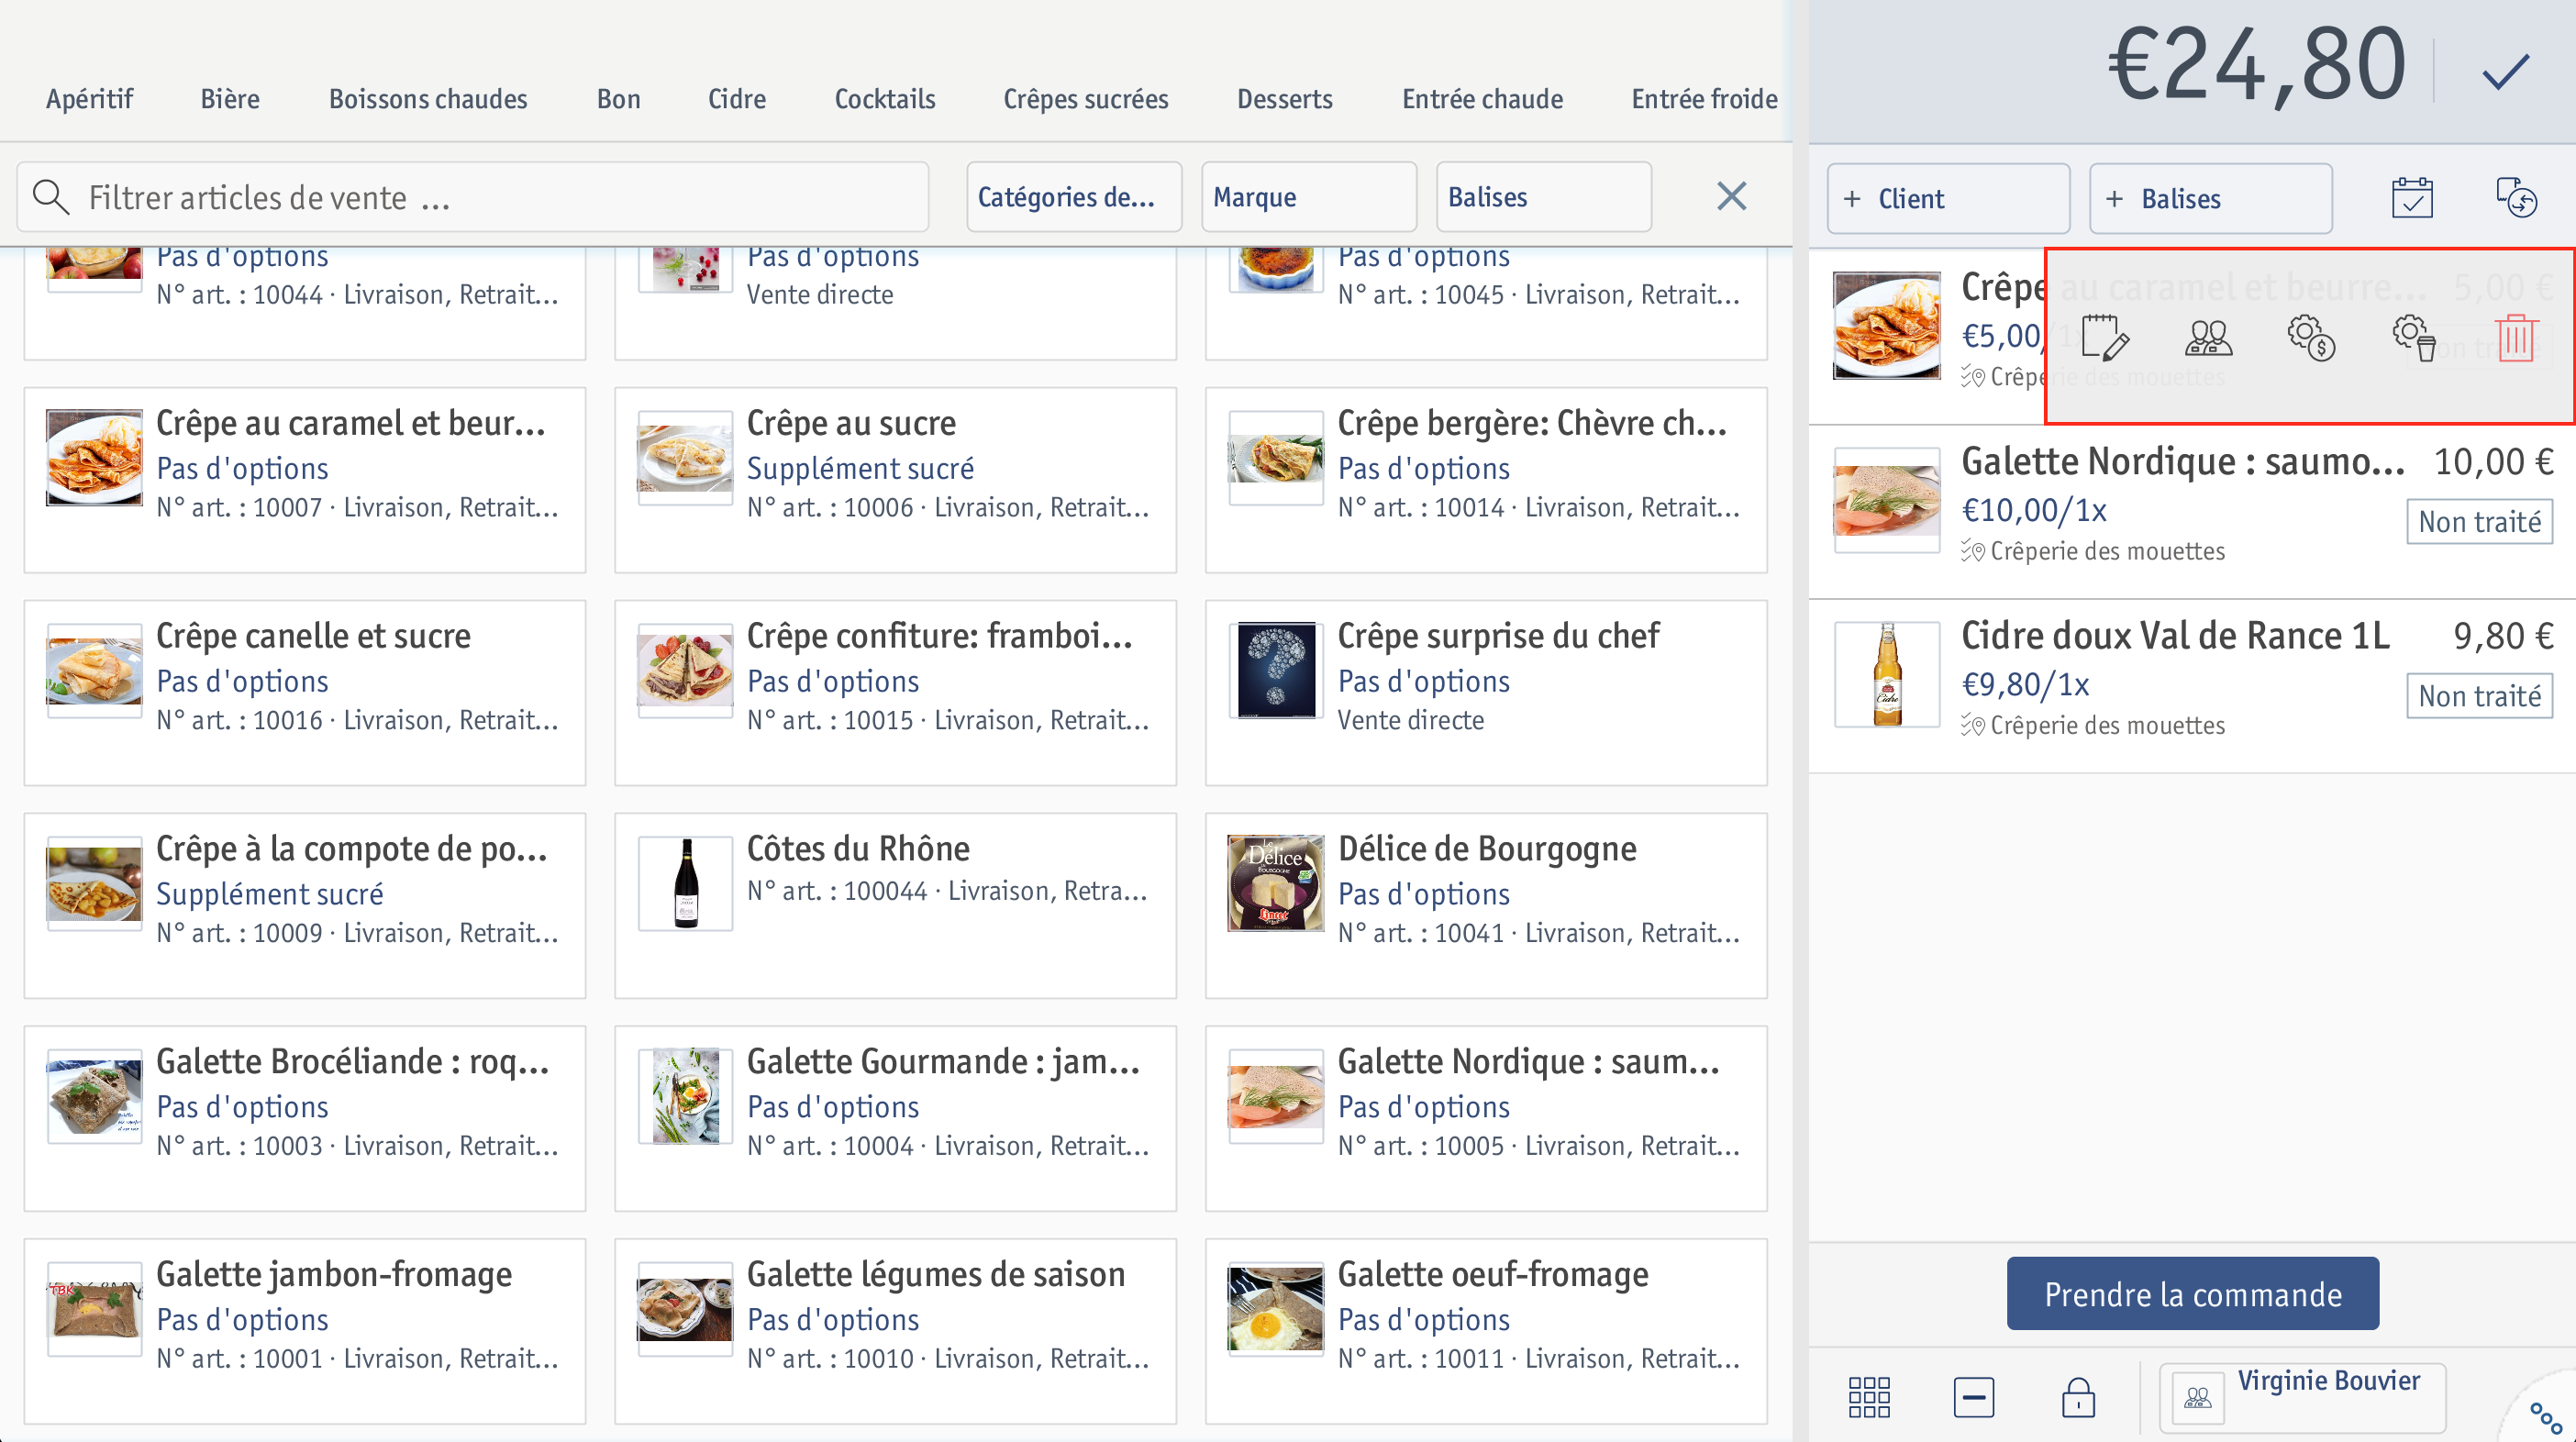Add Crêpe à la compote de pommes product
Screen dimensions: 2576x1442
(x=305, y=906)
